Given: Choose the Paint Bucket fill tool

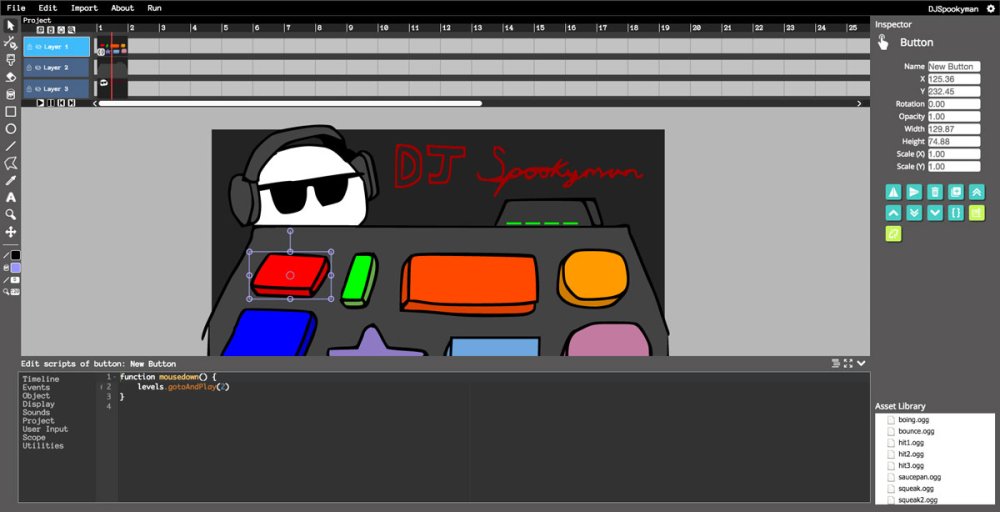Looking at the screenshot, I should coord(10,94).
